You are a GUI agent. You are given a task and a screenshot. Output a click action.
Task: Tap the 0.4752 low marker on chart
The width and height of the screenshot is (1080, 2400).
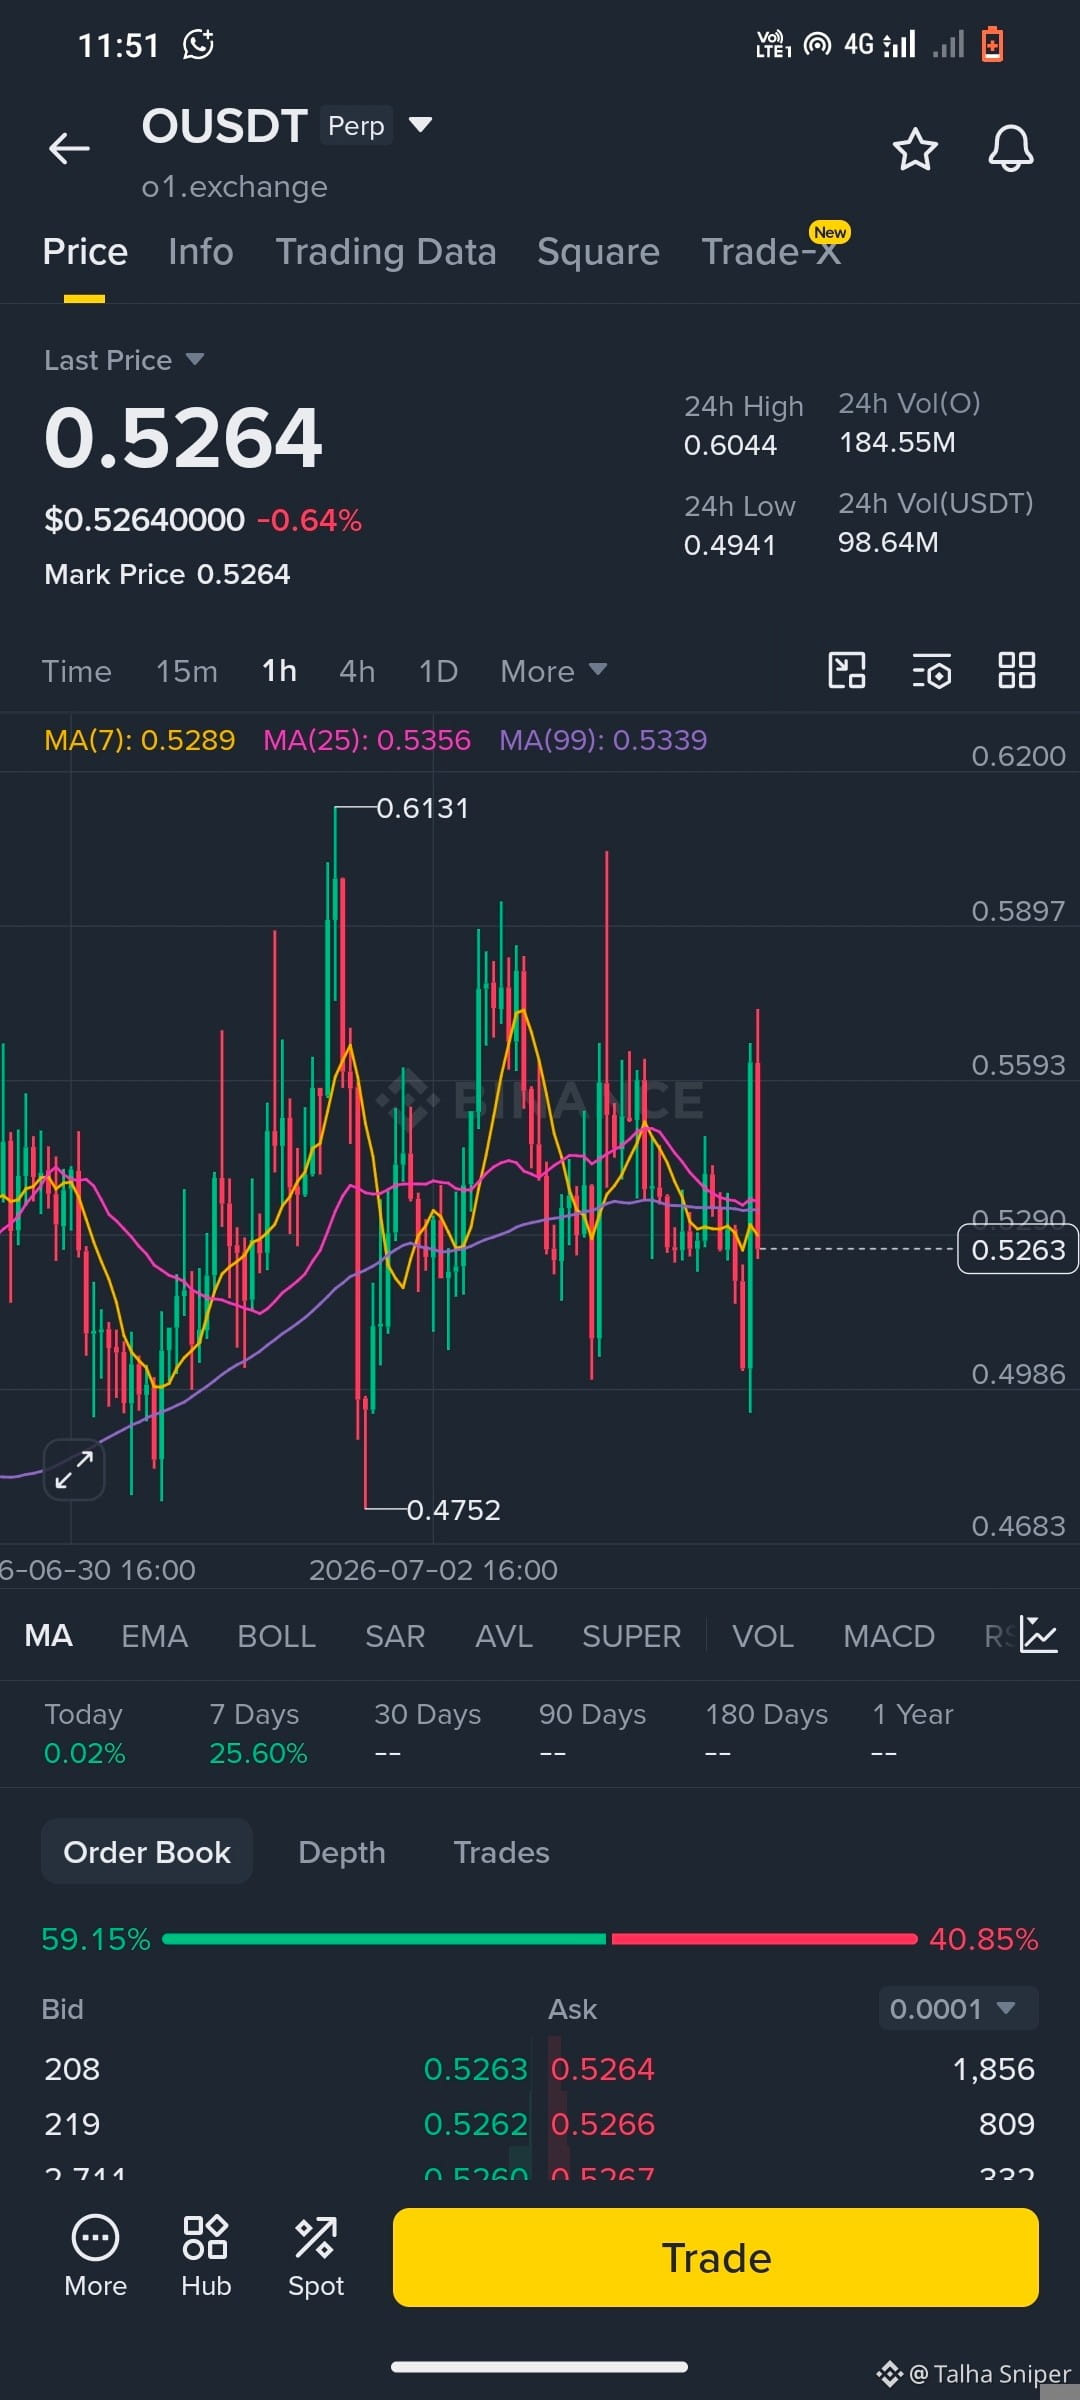(453, 1510)
